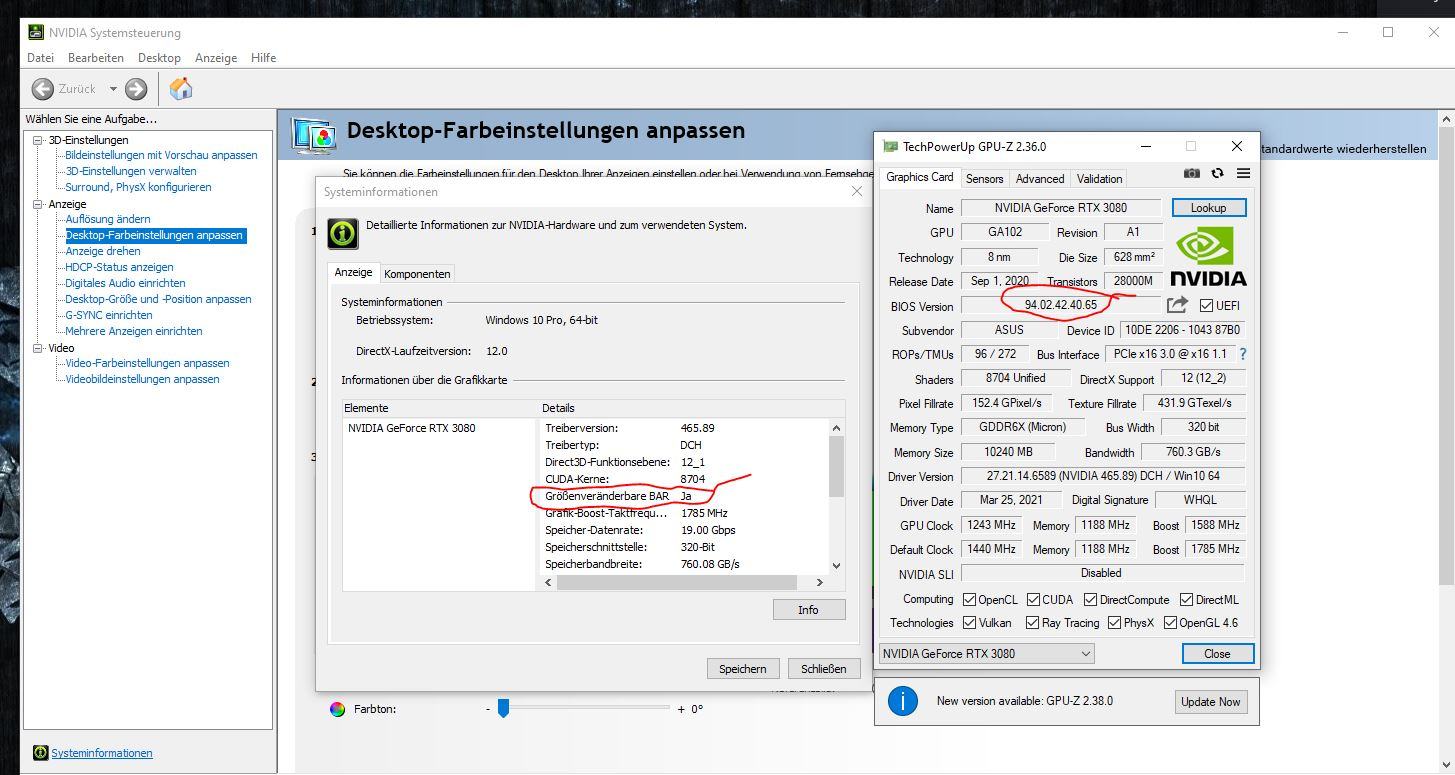Select Video-Farbeinstellungen anpassen item
Viewport: 1455px width, 775px height.
pyautogui.click(x=147, y=363)
